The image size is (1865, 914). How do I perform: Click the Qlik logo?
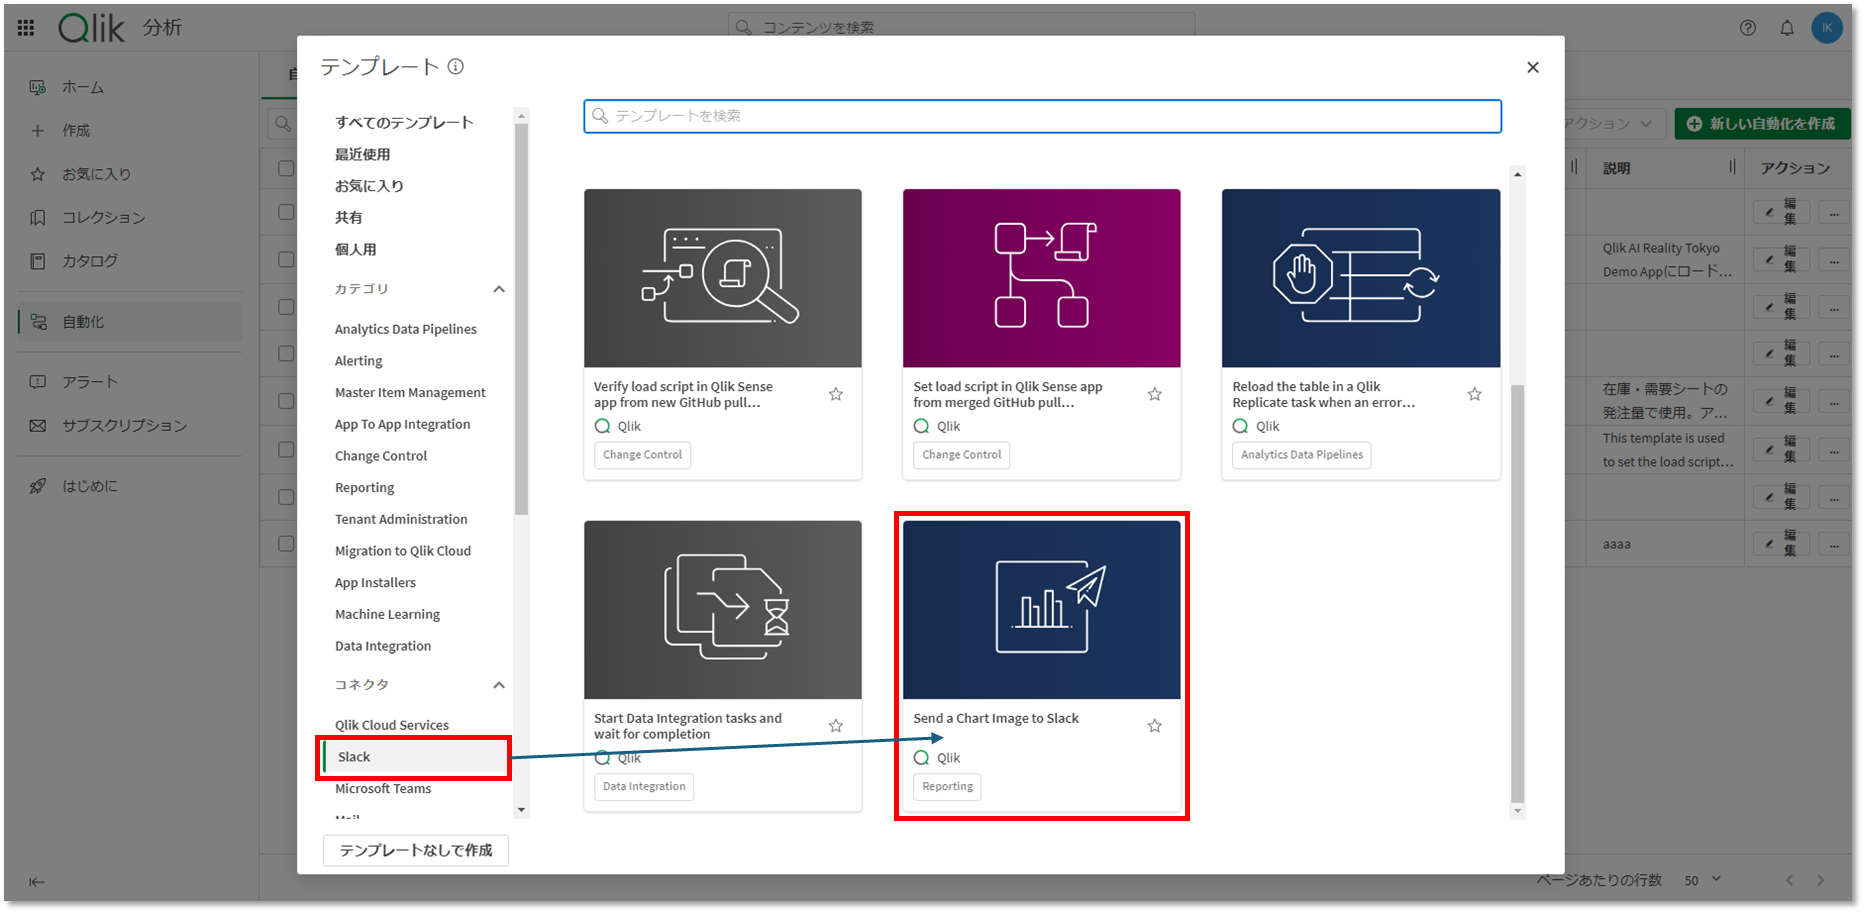click(91, 28)
